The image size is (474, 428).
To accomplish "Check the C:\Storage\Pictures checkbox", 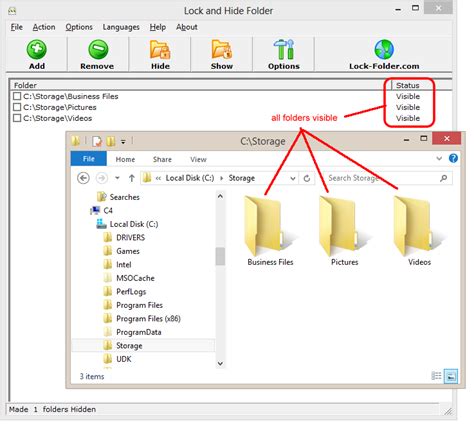I will coord(17,107).
